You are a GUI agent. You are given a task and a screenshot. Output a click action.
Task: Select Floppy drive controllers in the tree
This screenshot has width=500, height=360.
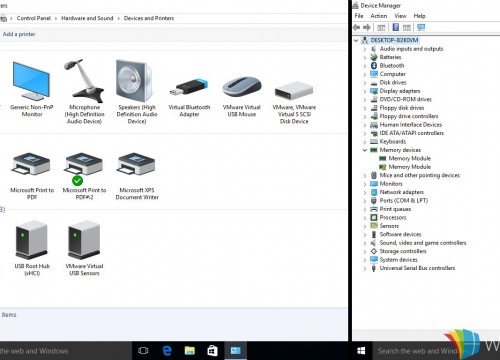pos(409,116)
